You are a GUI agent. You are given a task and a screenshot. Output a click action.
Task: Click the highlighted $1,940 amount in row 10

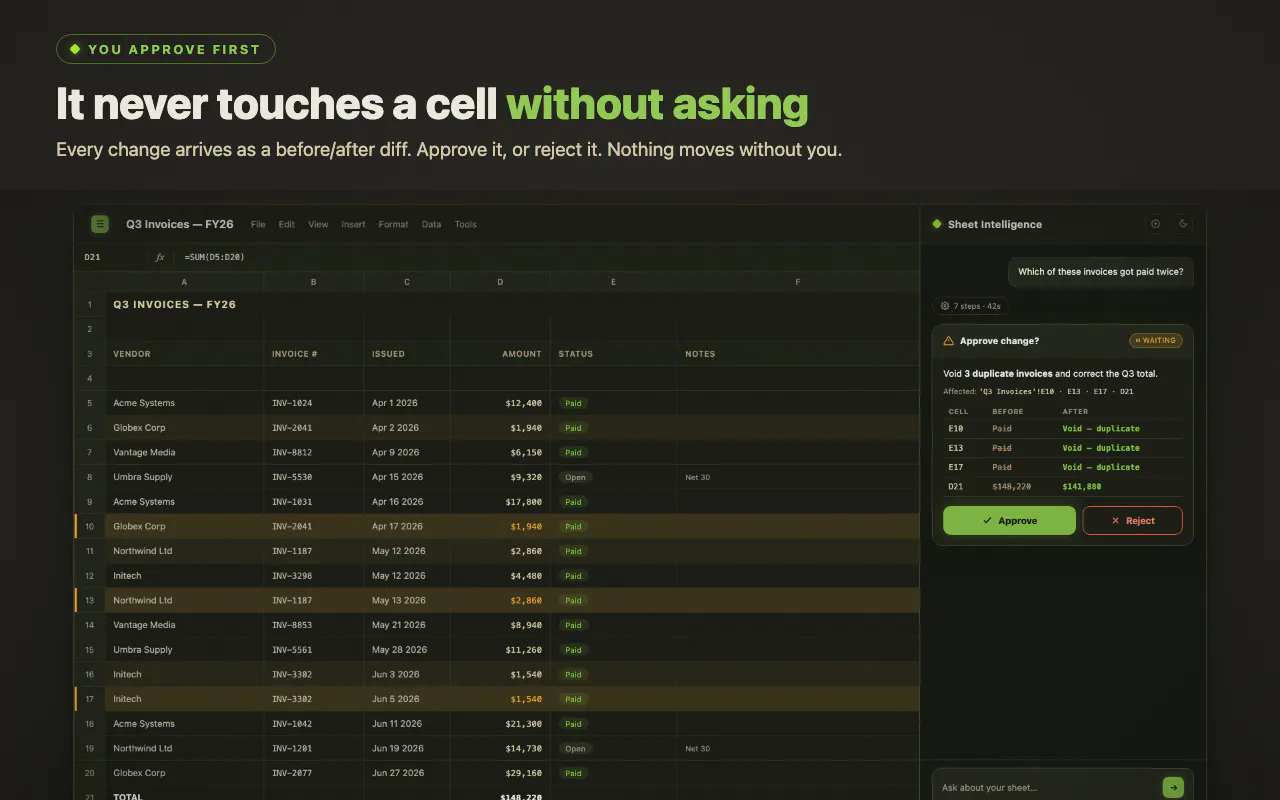(526, 526)
